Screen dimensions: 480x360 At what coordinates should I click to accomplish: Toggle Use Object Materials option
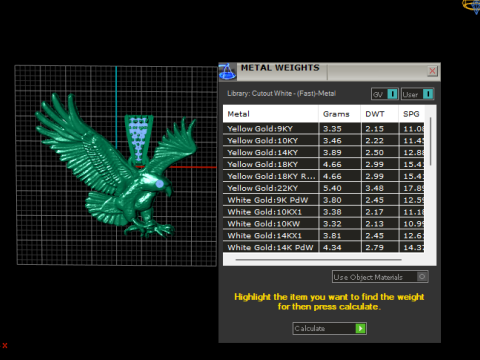380,277
